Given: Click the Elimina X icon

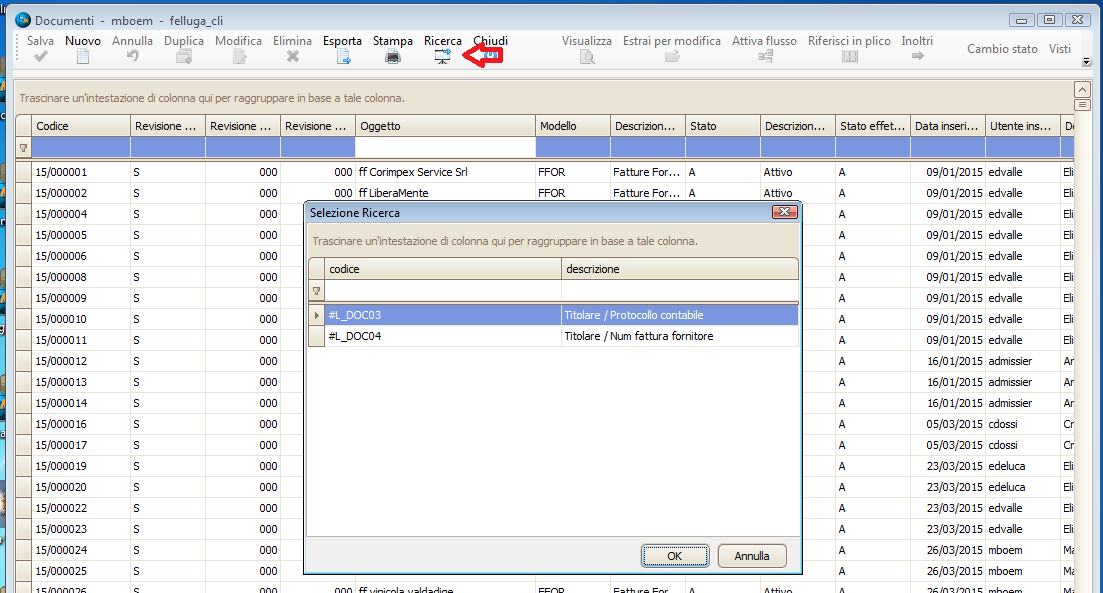Looking at the screenshot, I should pos(293,57).
